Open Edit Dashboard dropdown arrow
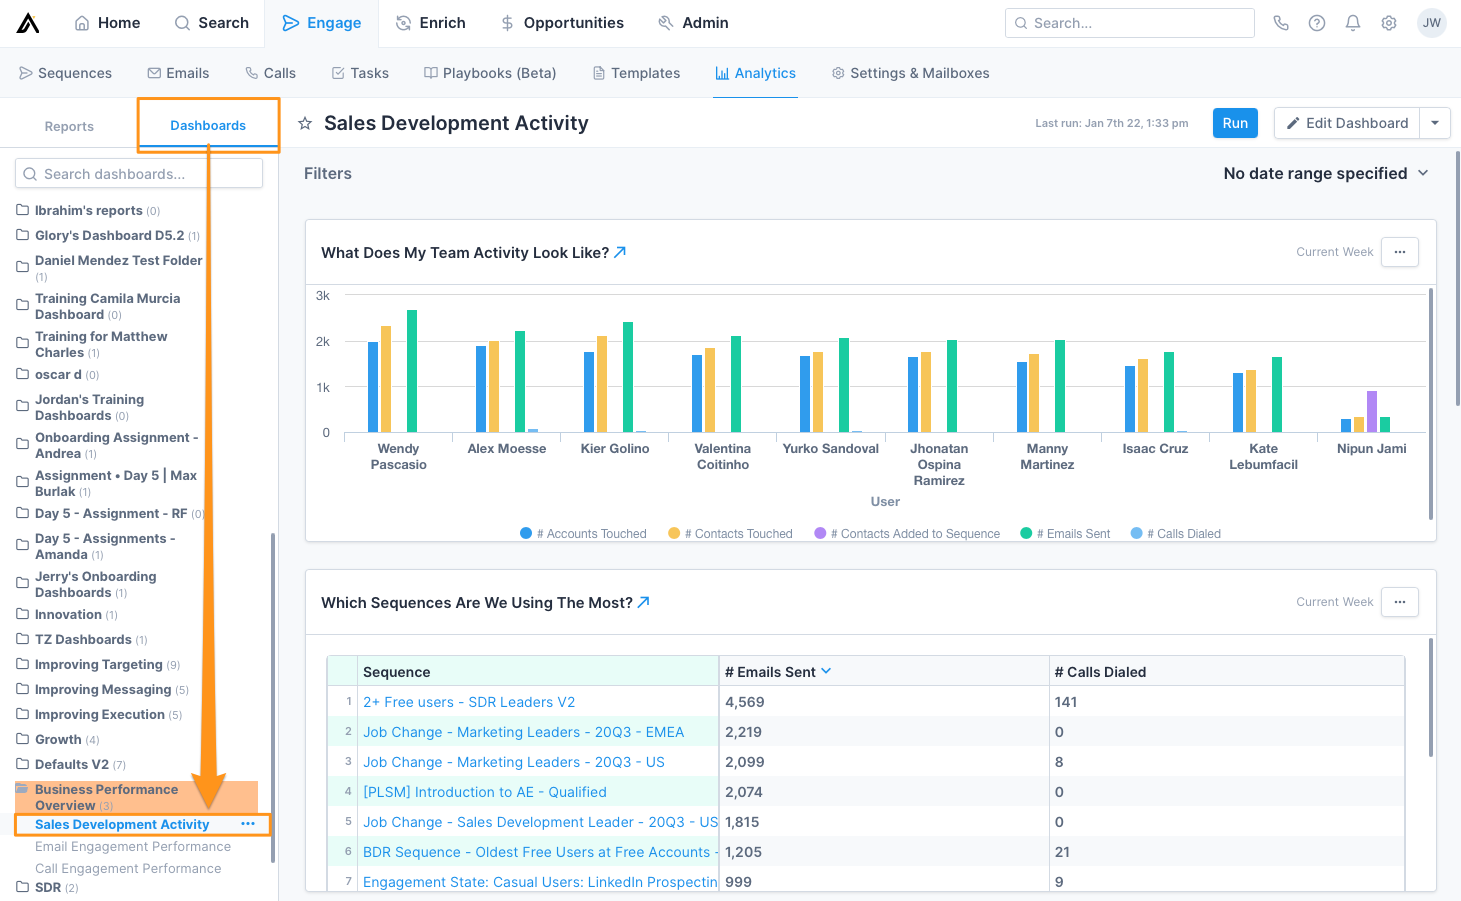Screen dimensions: 1461x901 (x=1435, y=123)
